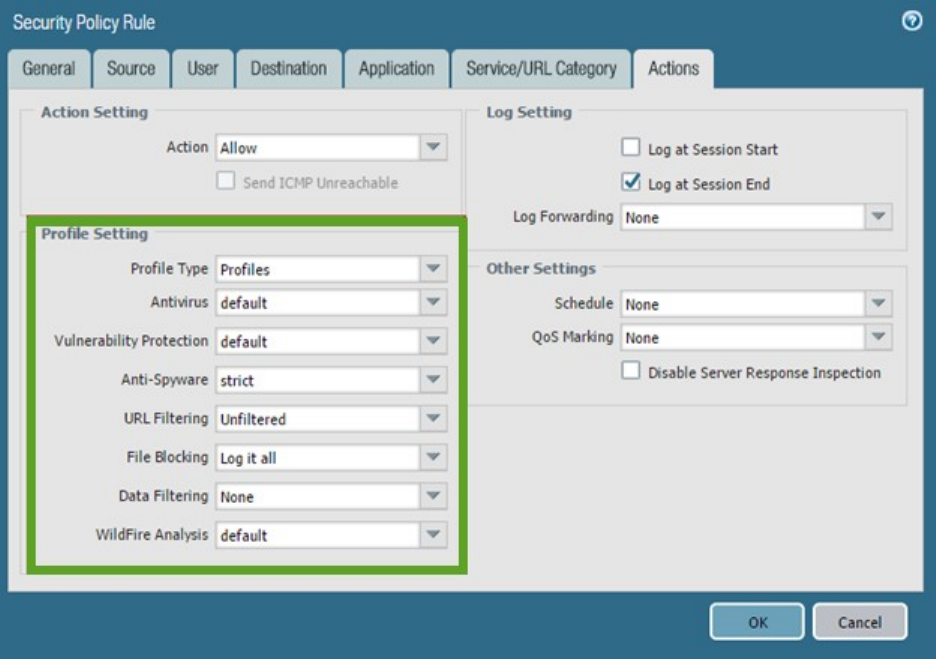
Task: Switch to the General tab
Action: 49,69
